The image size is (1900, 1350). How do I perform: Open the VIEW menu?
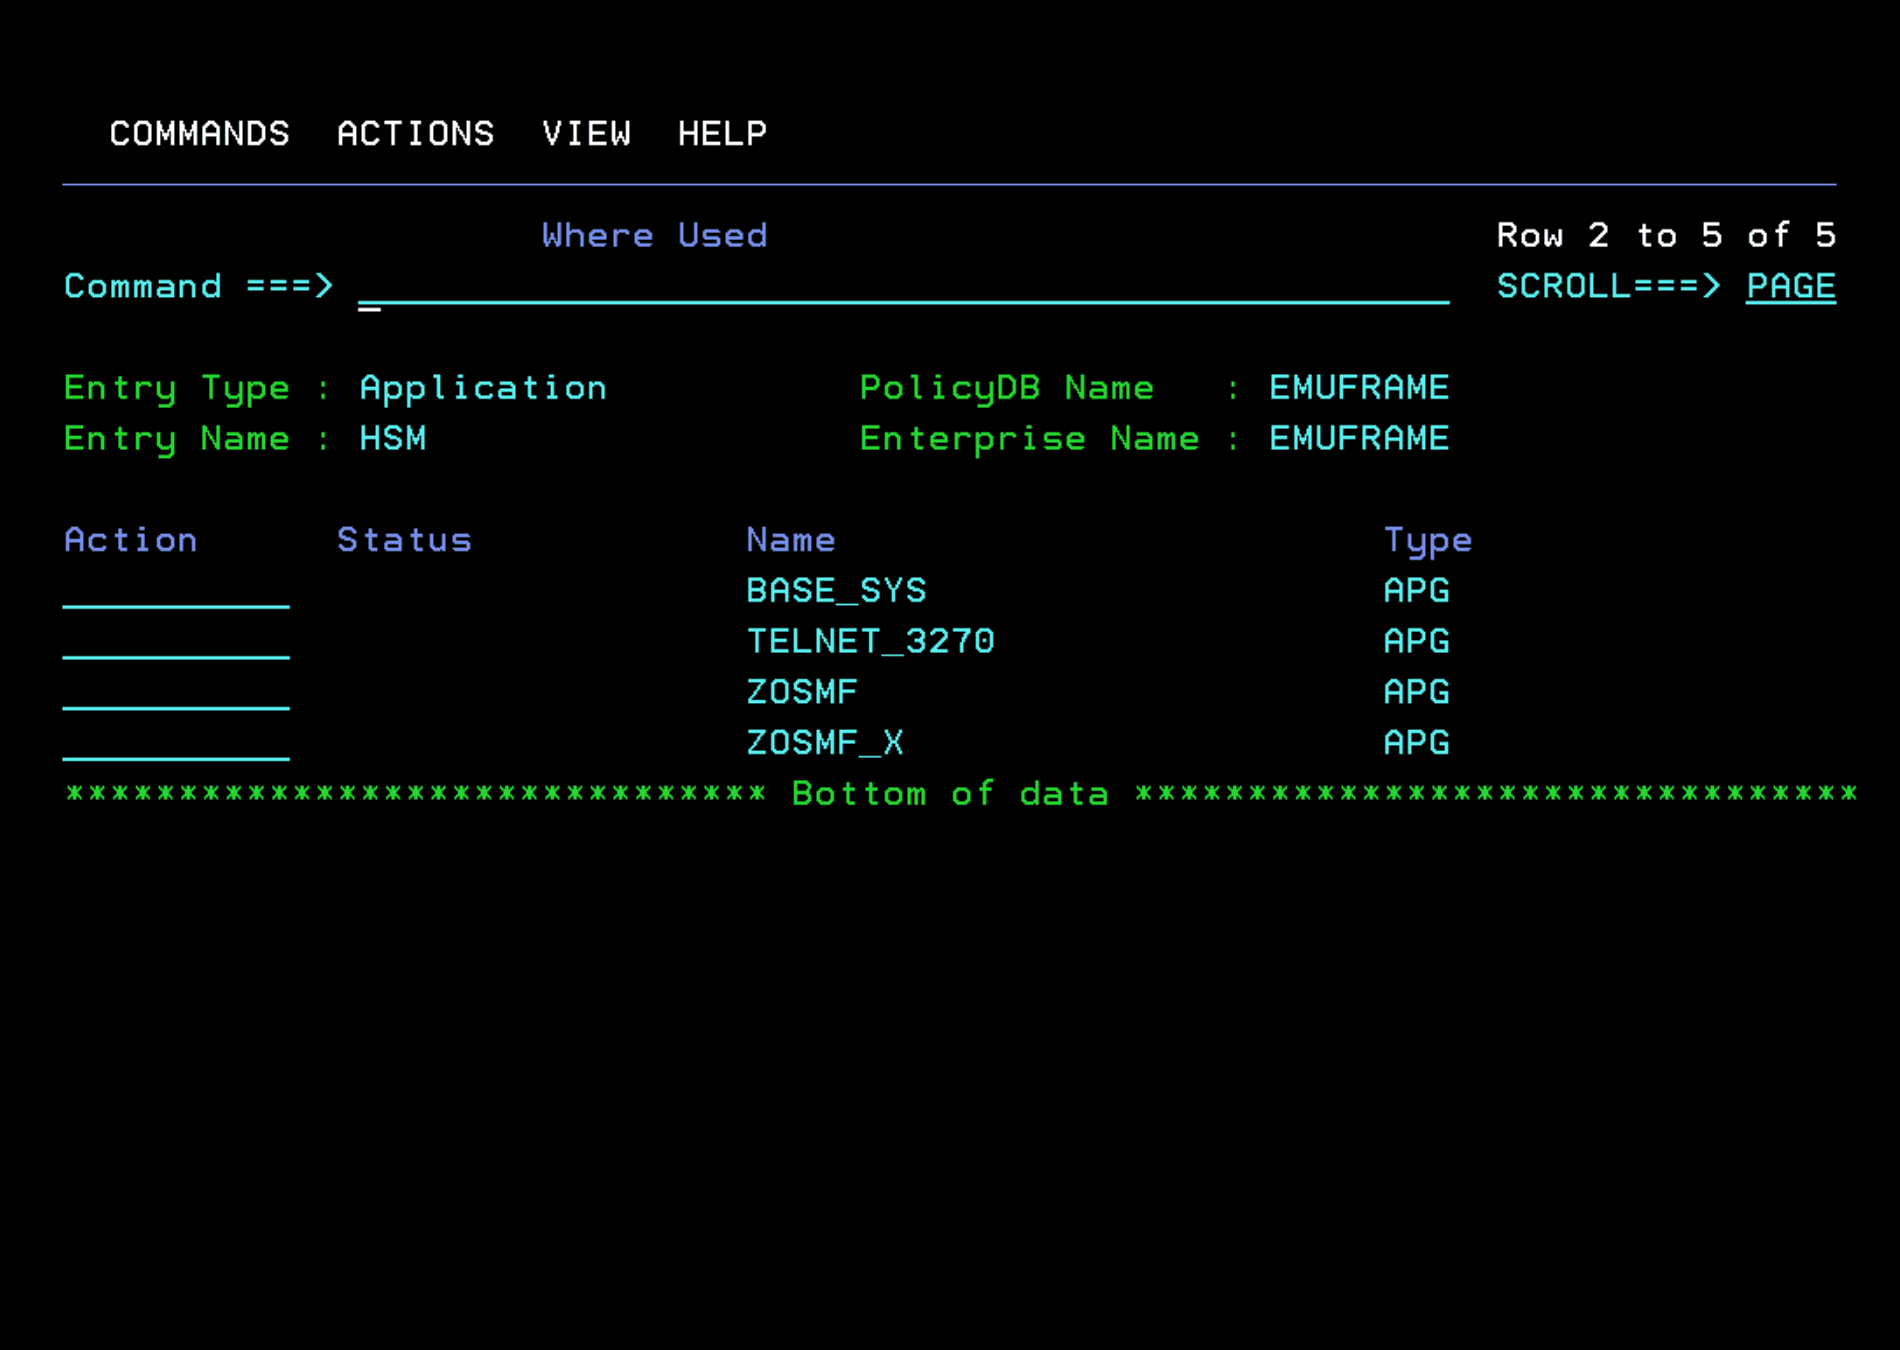(588, 134)
